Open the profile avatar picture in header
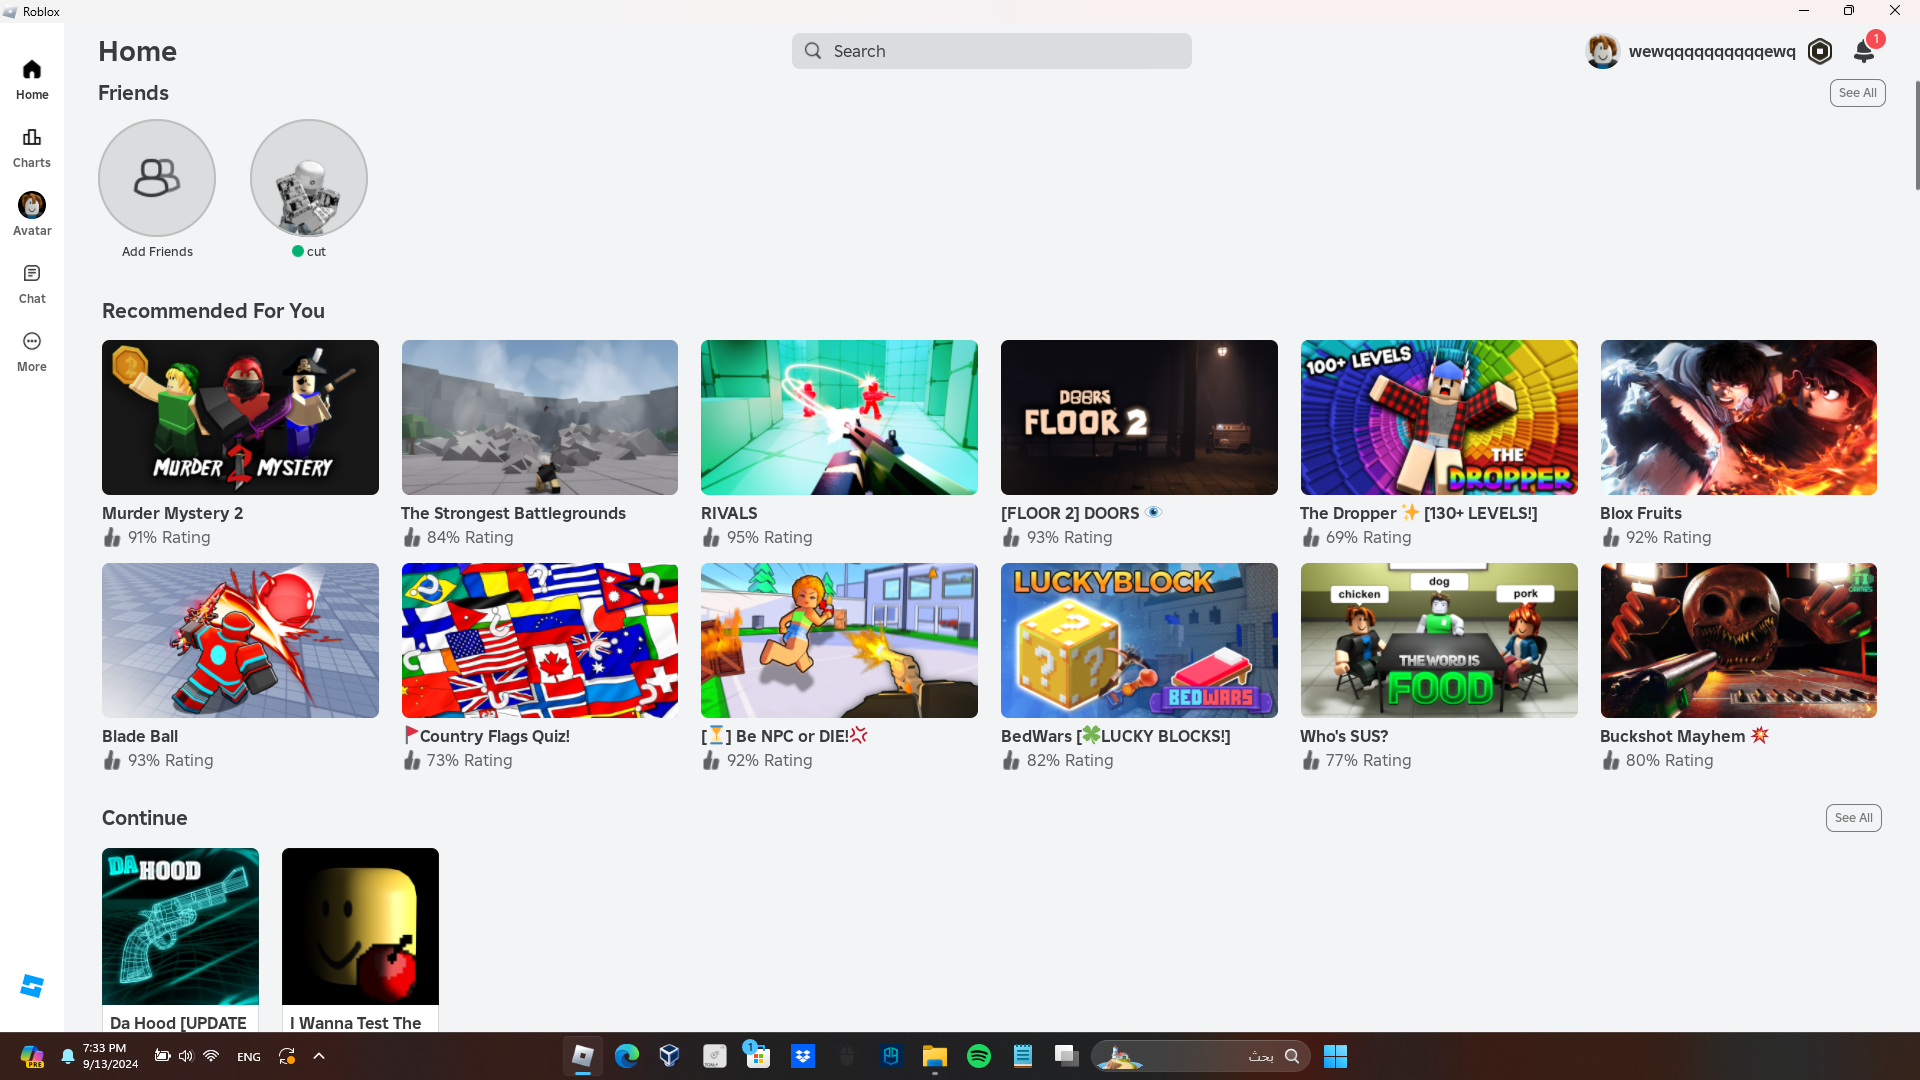The width and height of the screenshot is (1920, 1080). tap(1603, 51)
